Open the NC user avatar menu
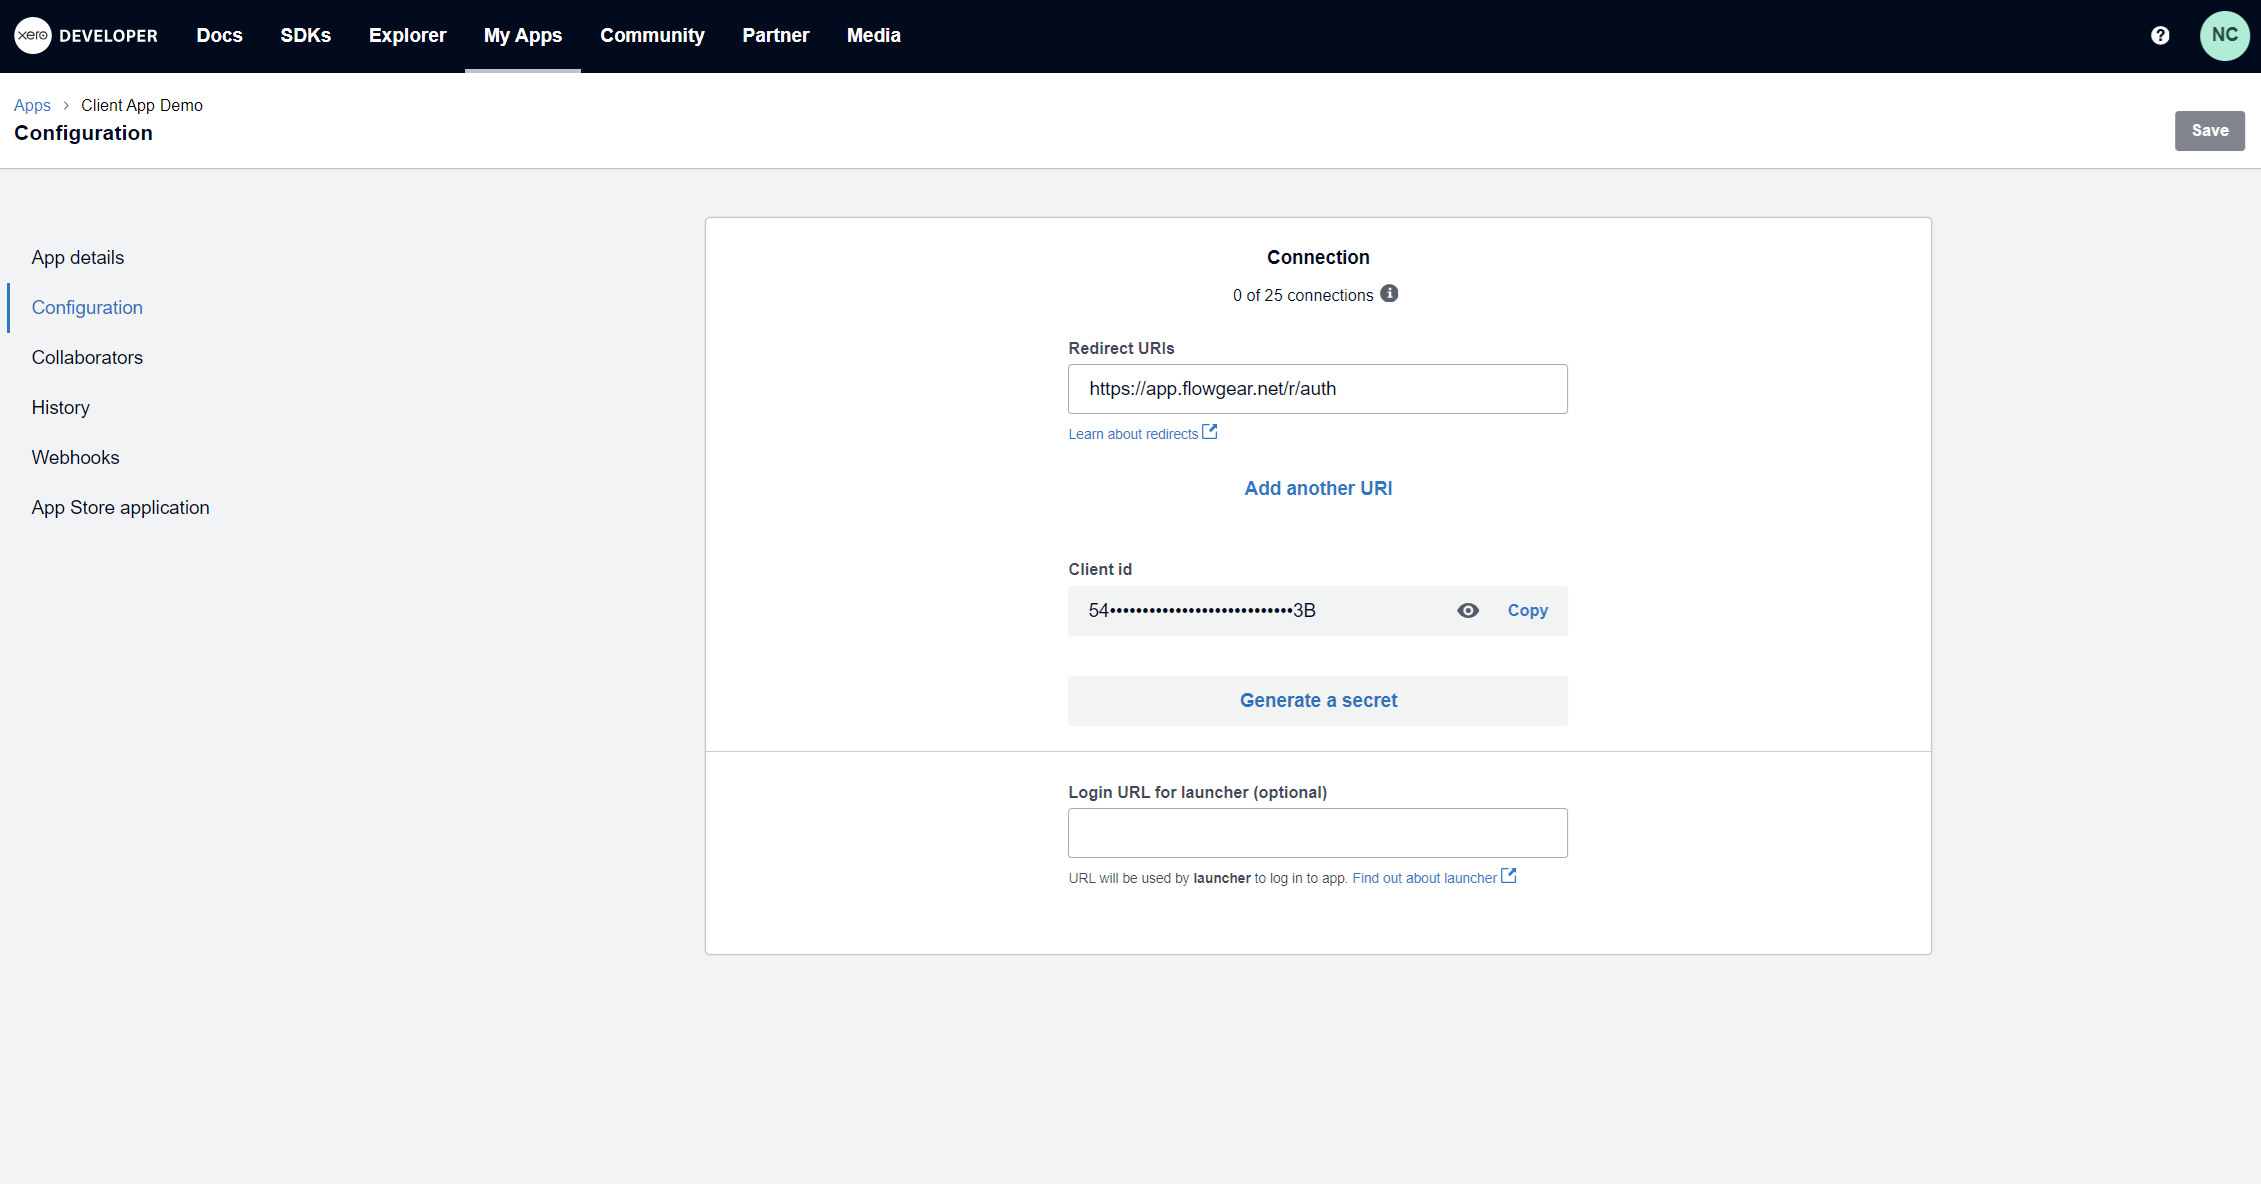The height and width of the screenshot is (1184, 2261). pos(2224,35)
